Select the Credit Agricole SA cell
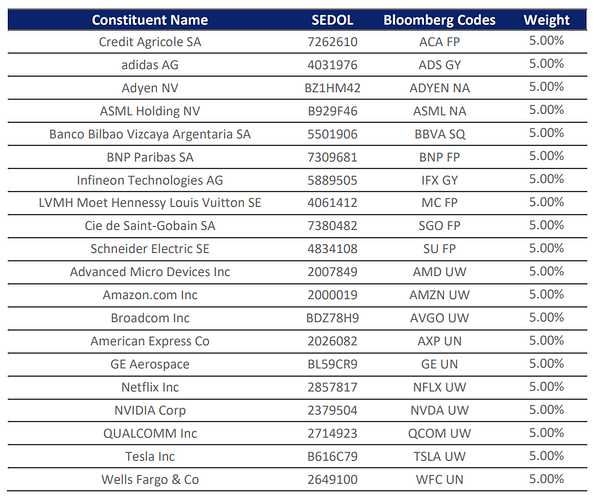The height and width of the screenshot is (500, 594). (150, 42)
